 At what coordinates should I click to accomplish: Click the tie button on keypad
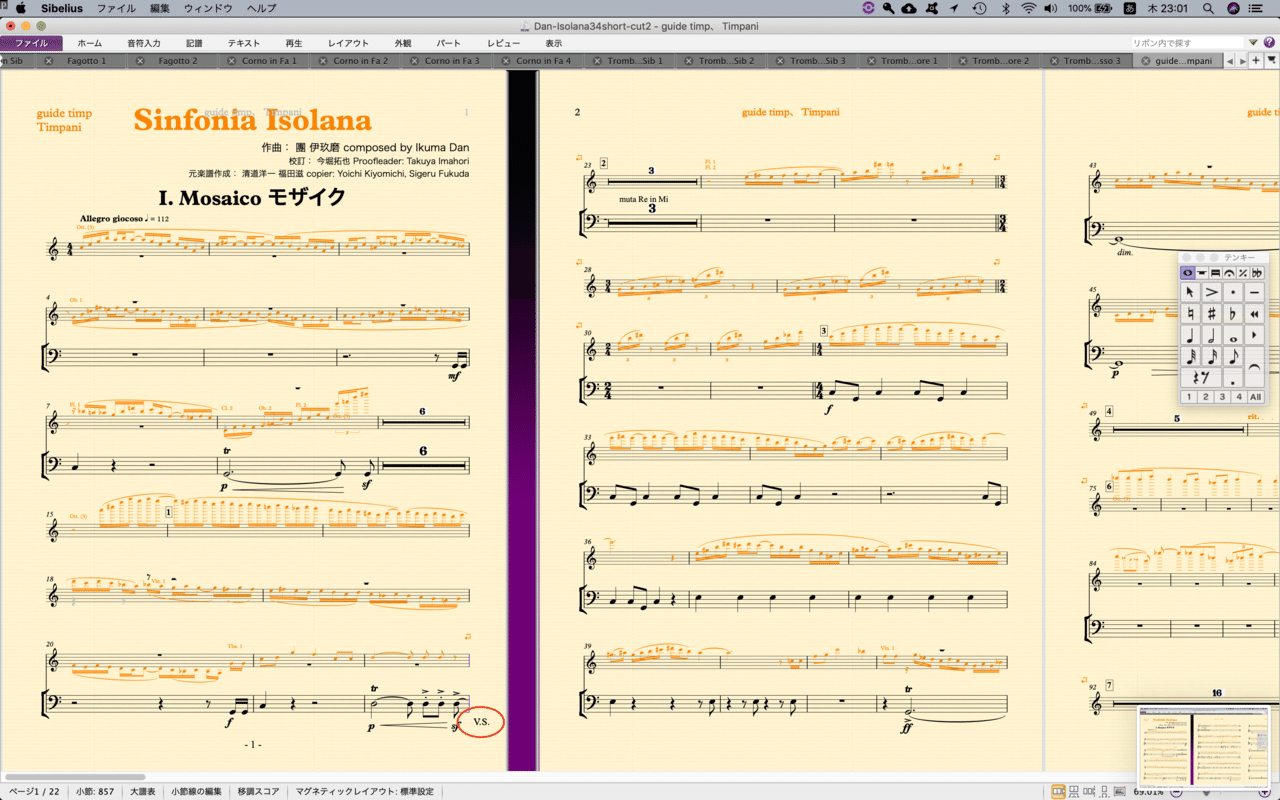tap(1254, 367)
